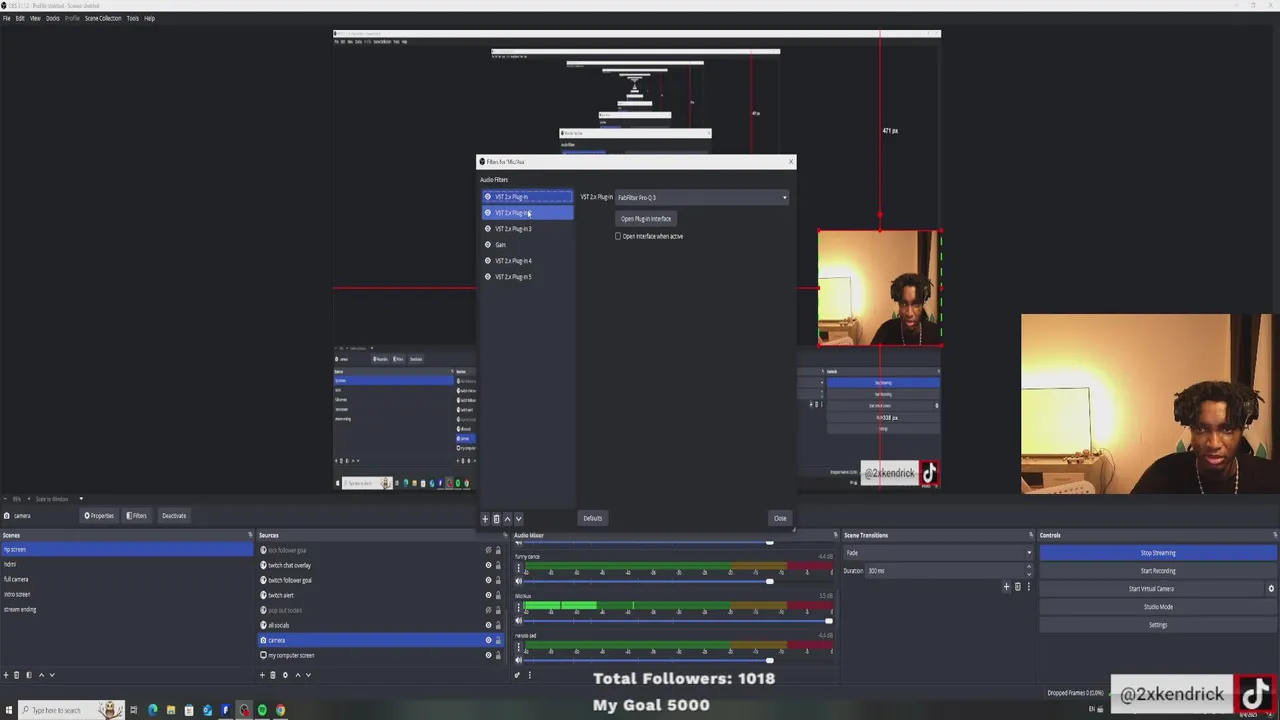Open Microsoft Edge from the taskbar
The height and width of the screenshot is (720, 1280).
point(153,710)
